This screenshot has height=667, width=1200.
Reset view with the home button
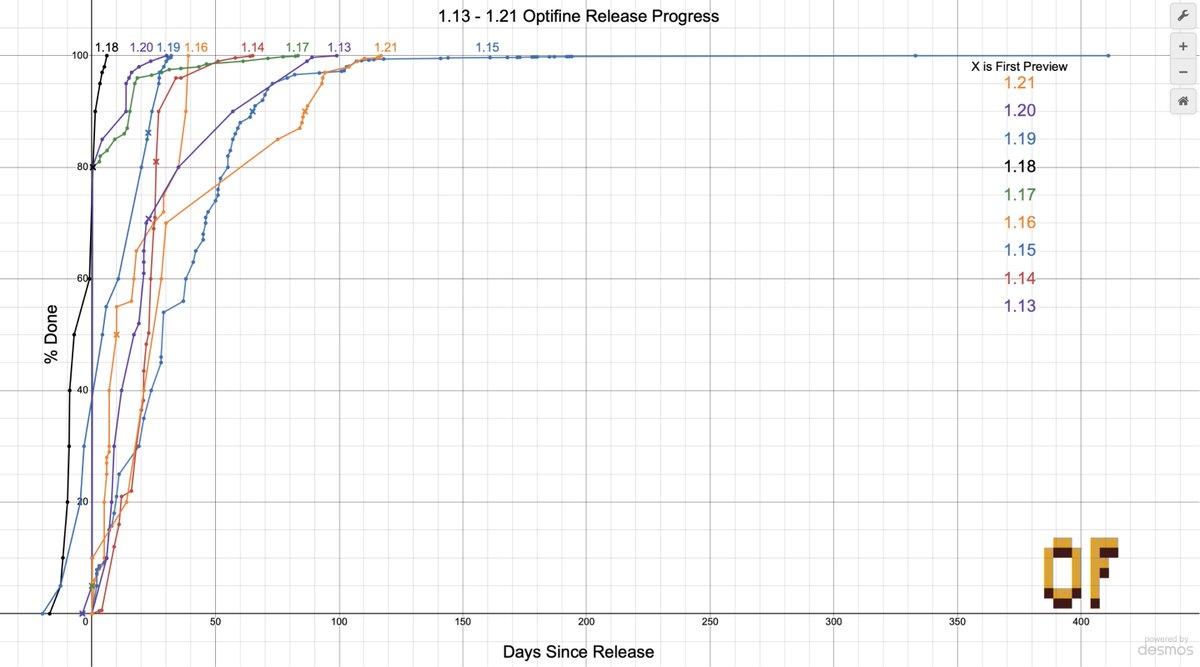[1182, 101]
